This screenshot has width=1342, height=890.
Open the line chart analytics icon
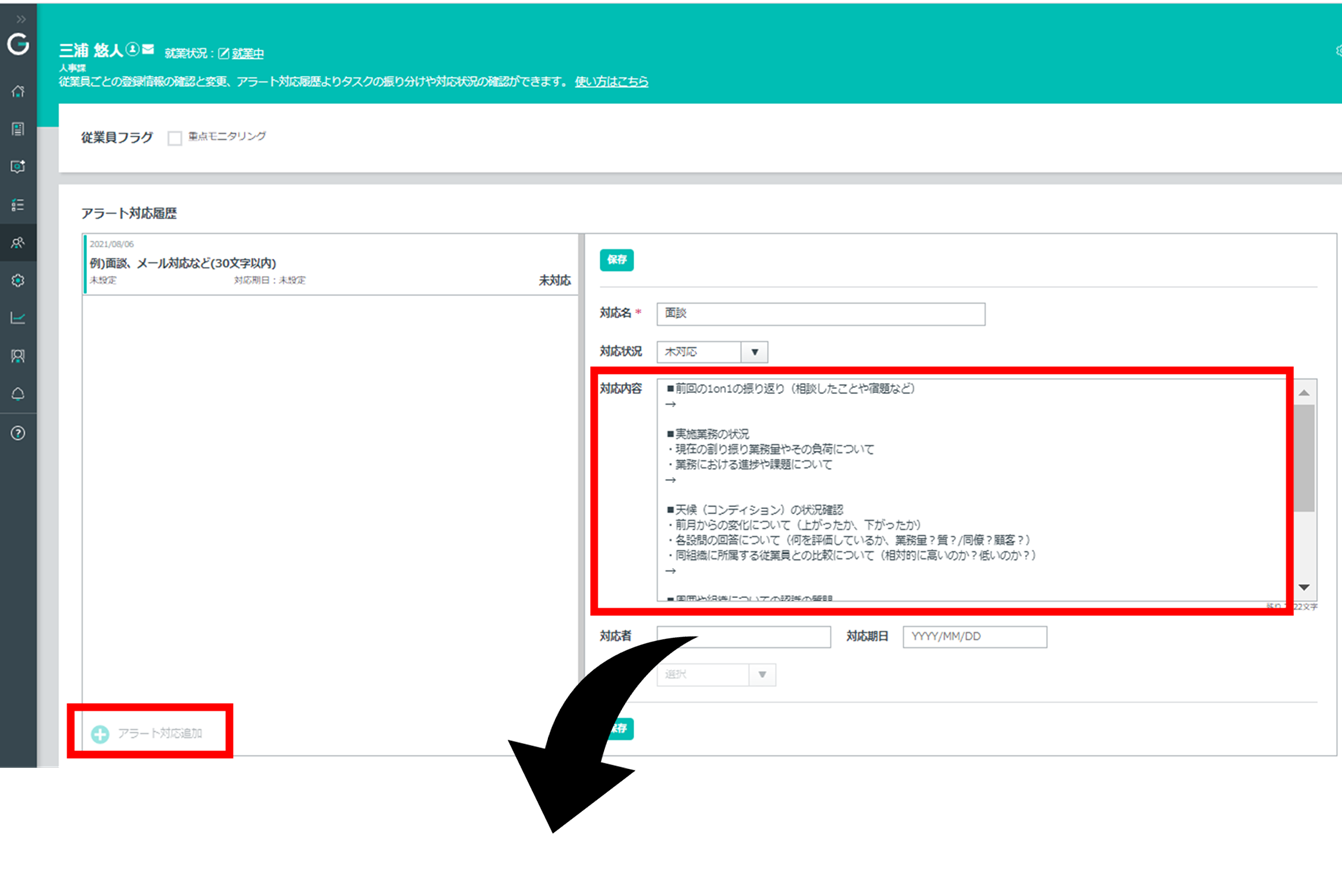point(18,319)
